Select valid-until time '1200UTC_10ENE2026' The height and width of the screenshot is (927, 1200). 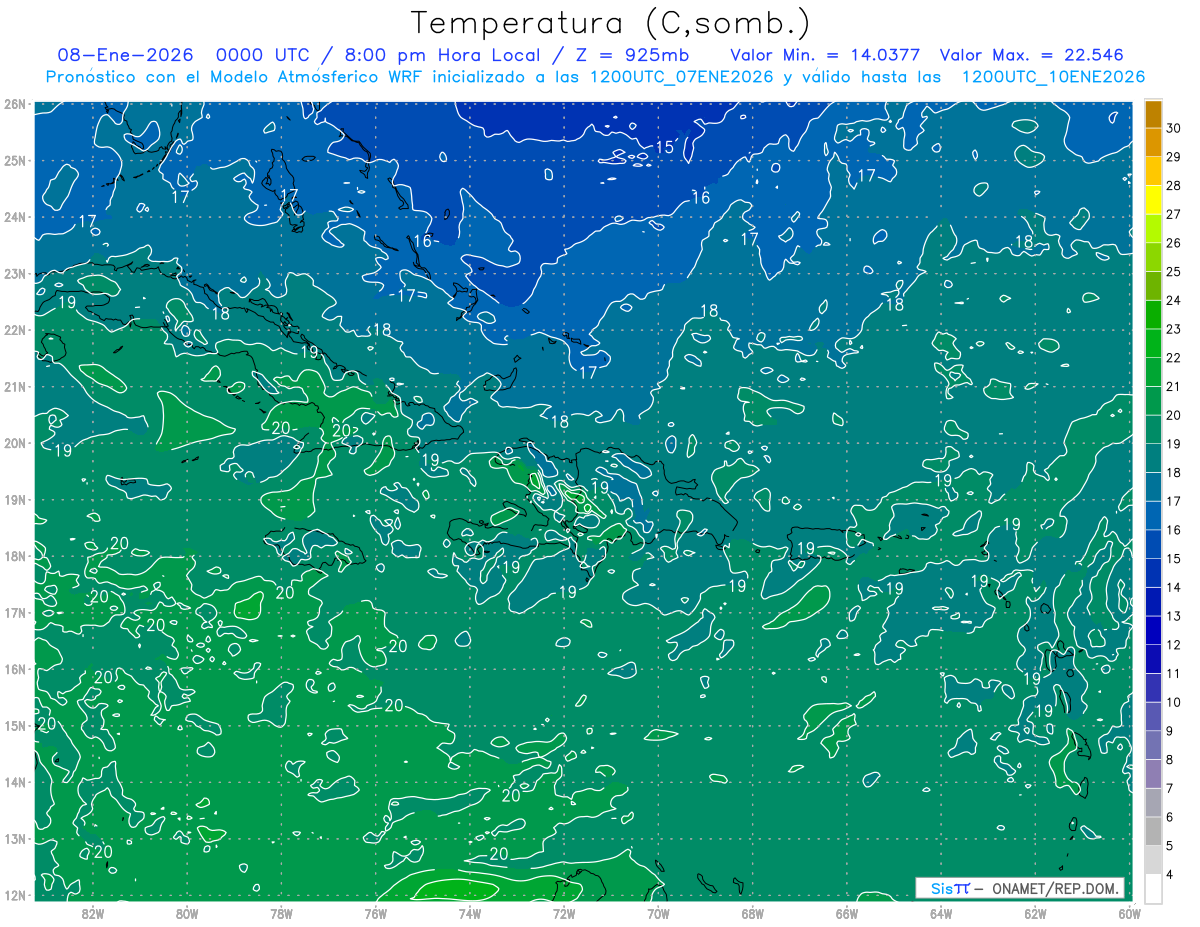pyautogui.click(x=1053, y=77)
